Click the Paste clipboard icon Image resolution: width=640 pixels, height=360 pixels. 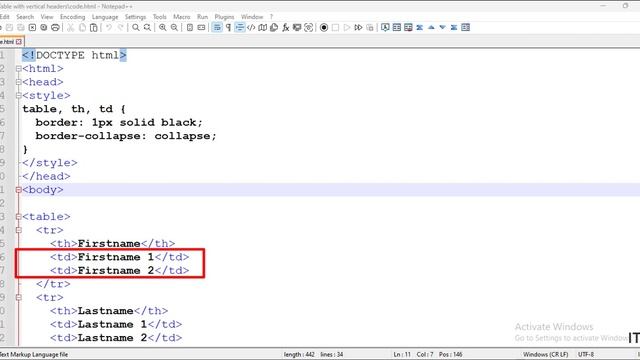pyautogui.click(x=93, y=27)
